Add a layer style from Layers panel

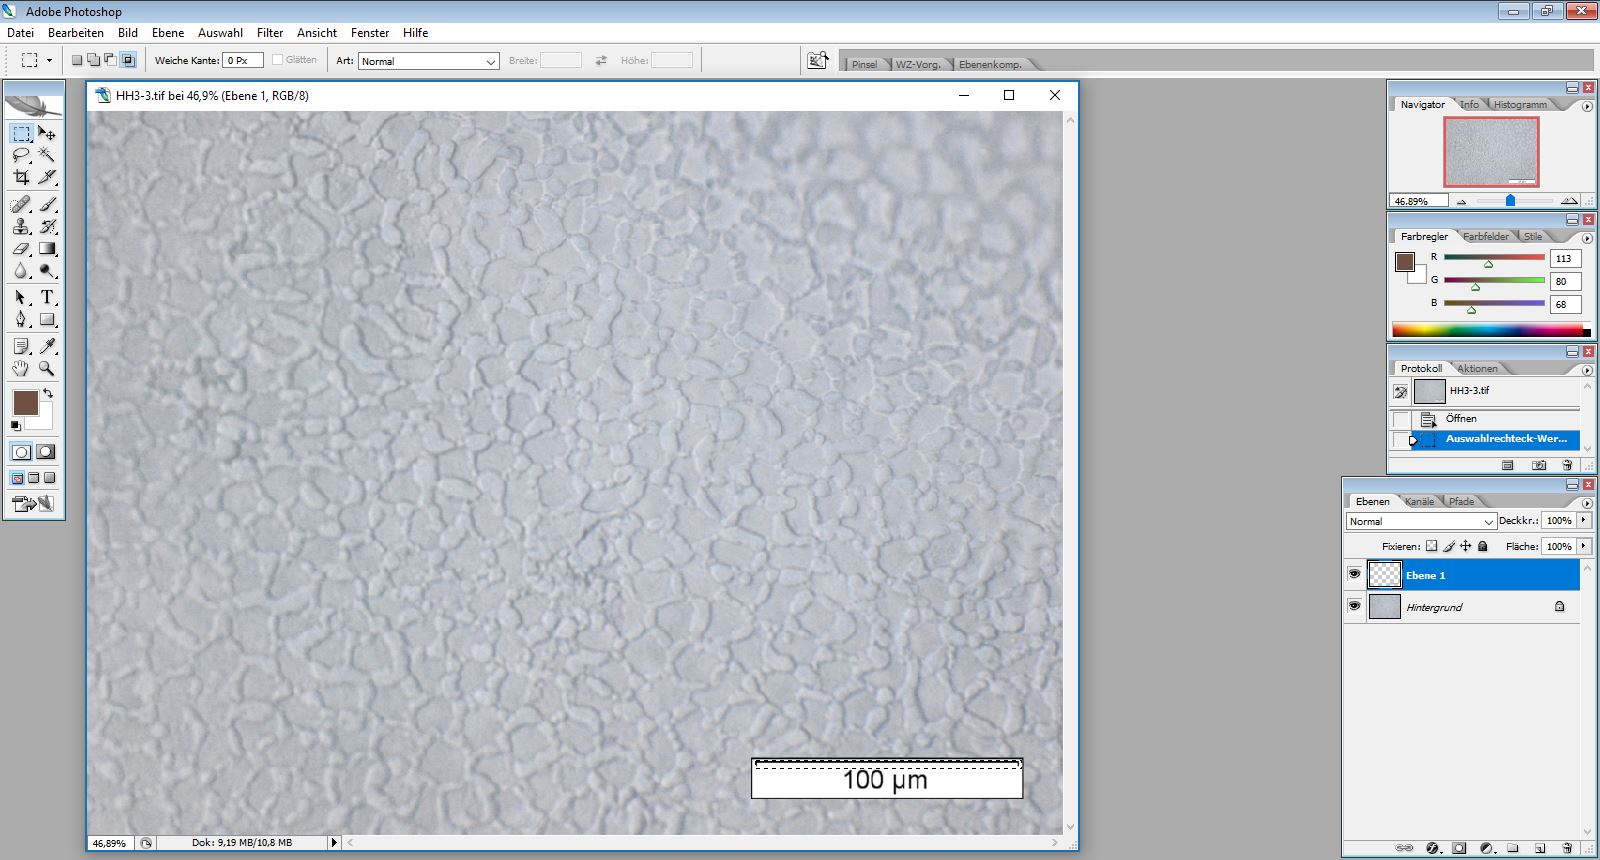(1432, 848)
